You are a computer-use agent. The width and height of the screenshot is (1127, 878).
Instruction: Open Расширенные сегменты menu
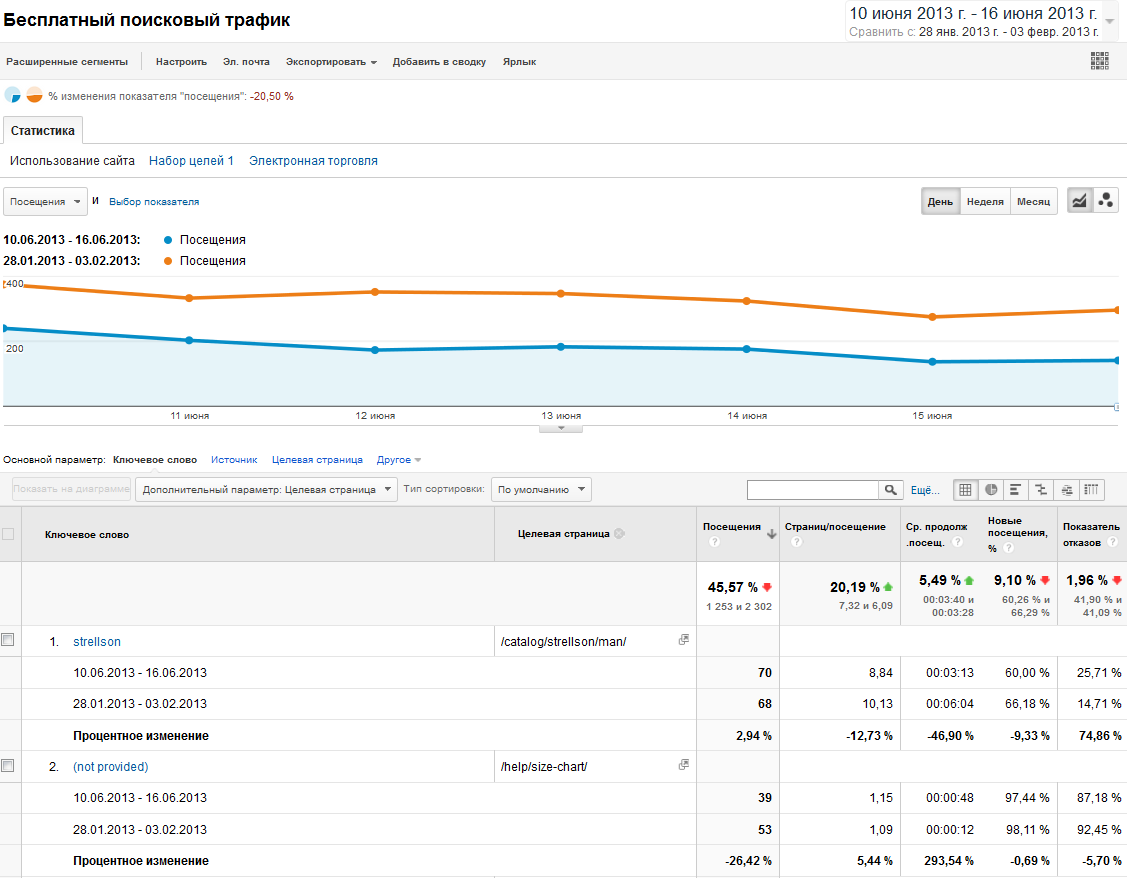click(67, 62)
